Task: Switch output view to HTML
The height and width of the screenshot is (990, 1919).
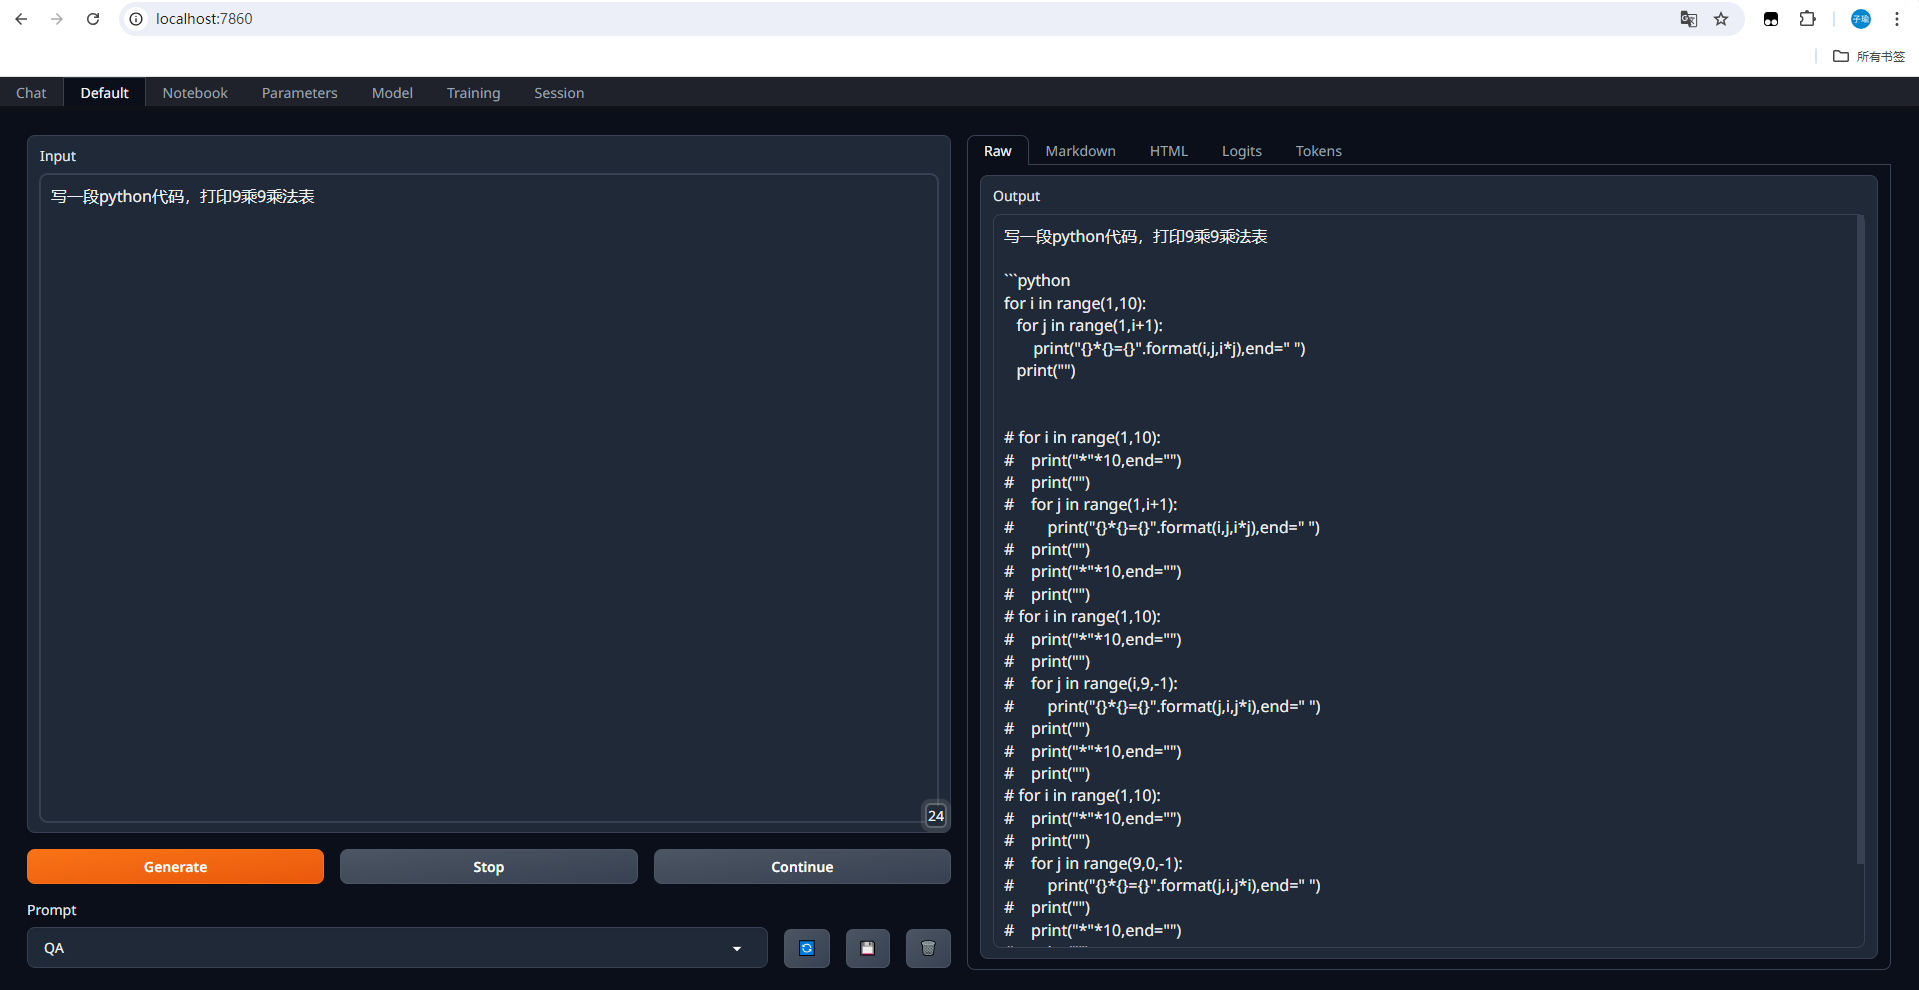Action: coord(1169,151)
